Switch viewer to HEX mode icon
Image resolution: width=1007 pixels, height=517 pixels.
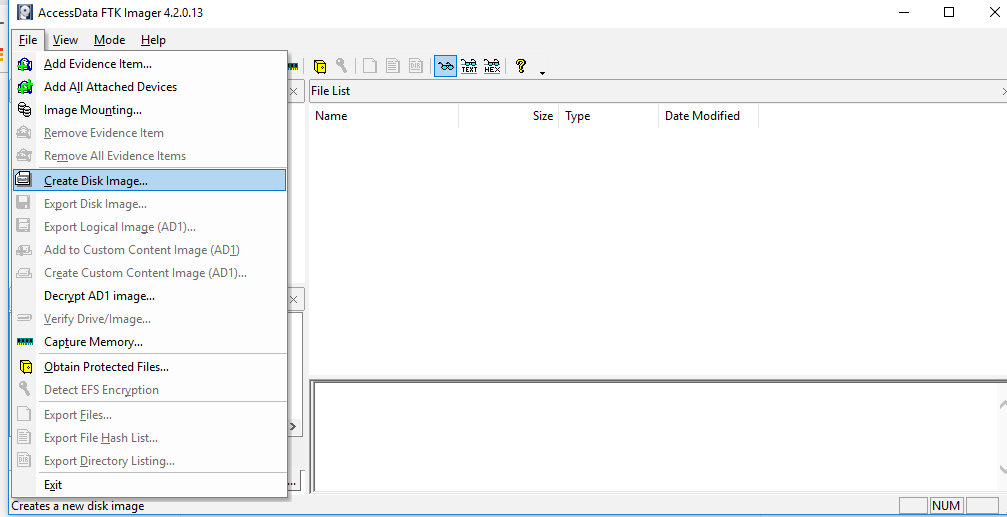492,66
